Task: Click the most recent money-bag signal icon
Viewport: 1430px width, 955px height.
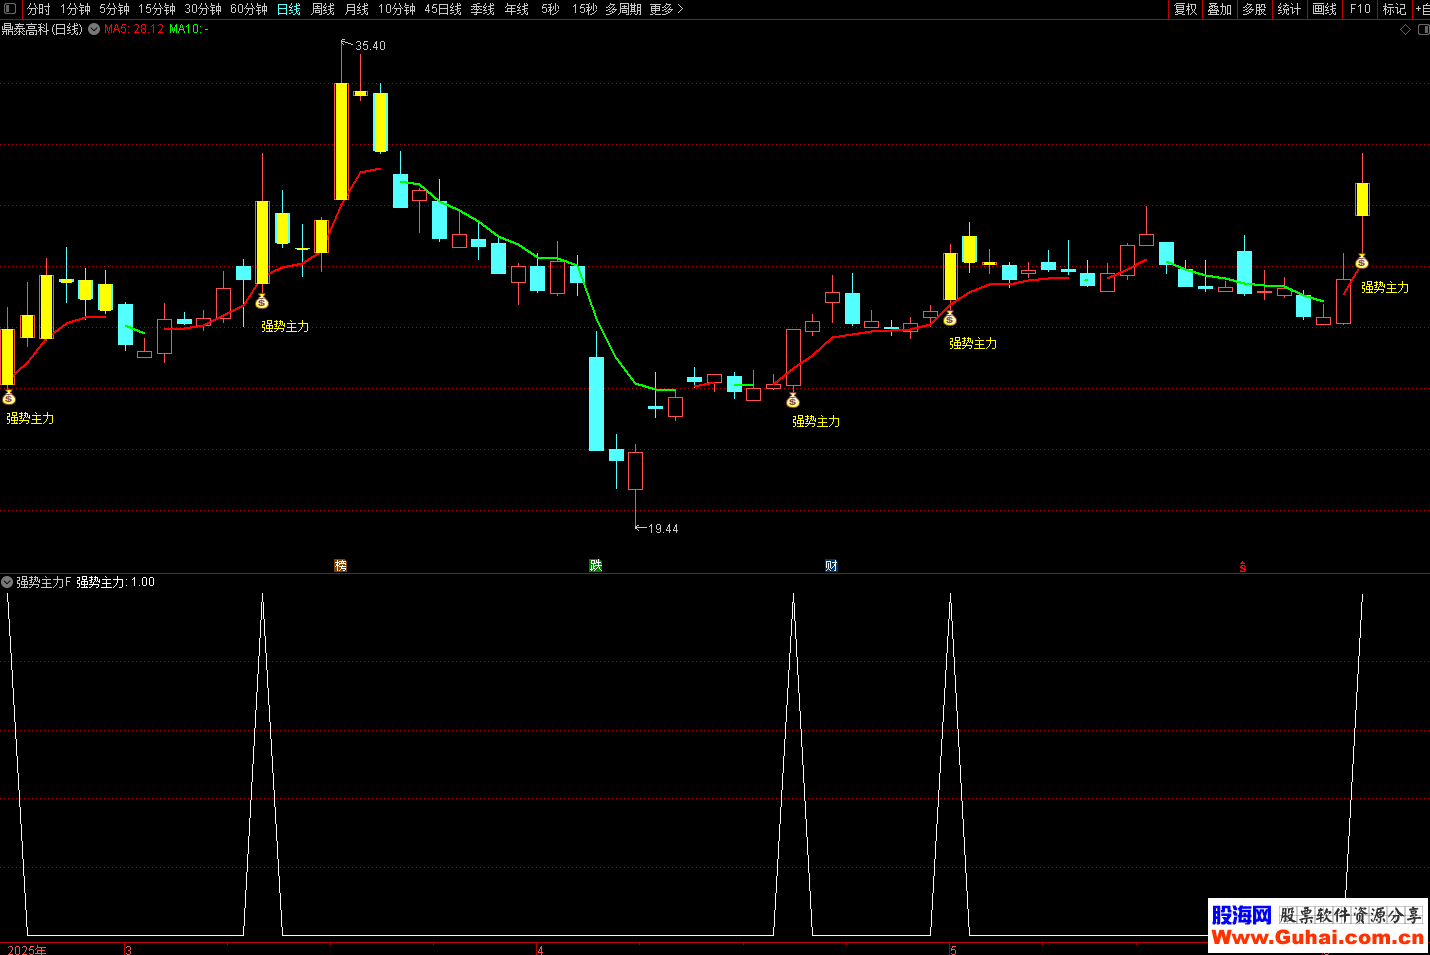Action: tap(1362, 262)
